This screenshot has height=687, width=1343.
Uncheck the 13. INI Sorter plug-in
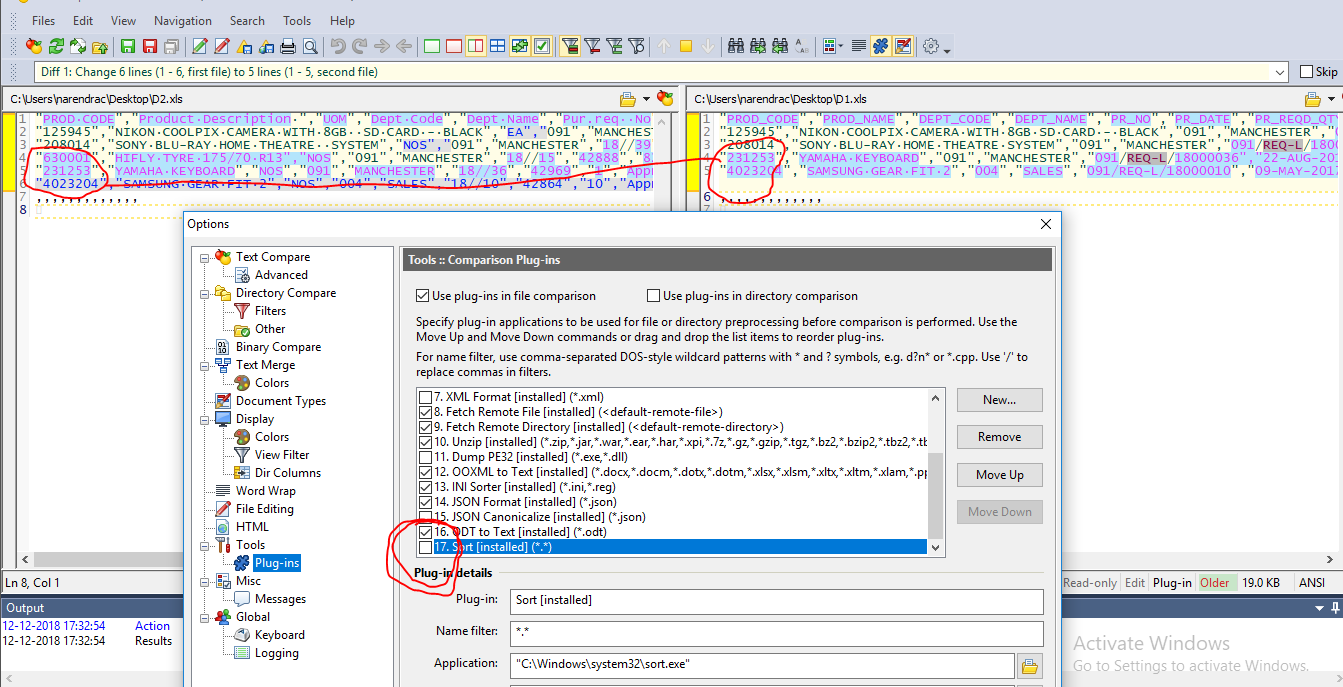click(426, 487)
